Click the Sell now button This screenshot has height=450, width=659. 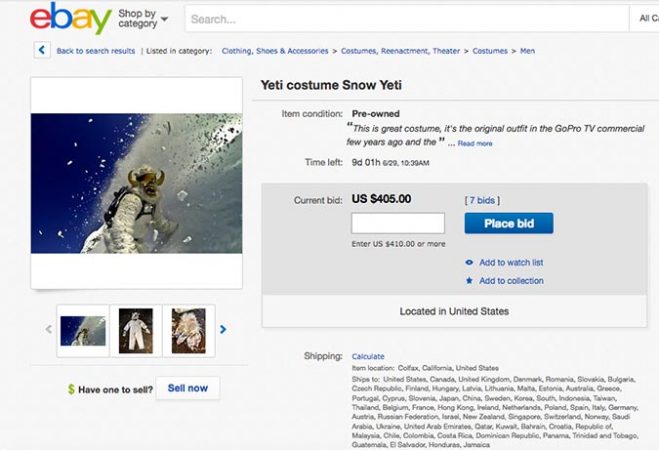[x=188, y=388]
